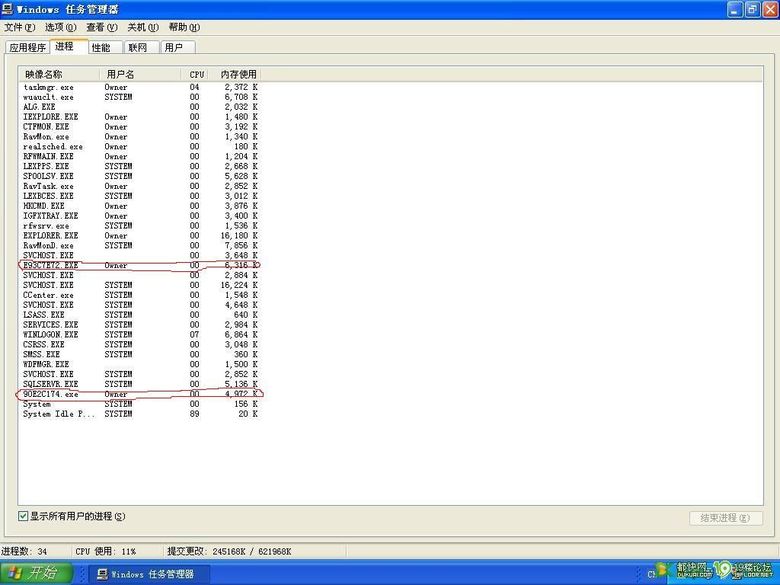Viewport: 780px width, 585px height.
Task: Select the WINLOGON.EXE process row
Action: [140, 335]
